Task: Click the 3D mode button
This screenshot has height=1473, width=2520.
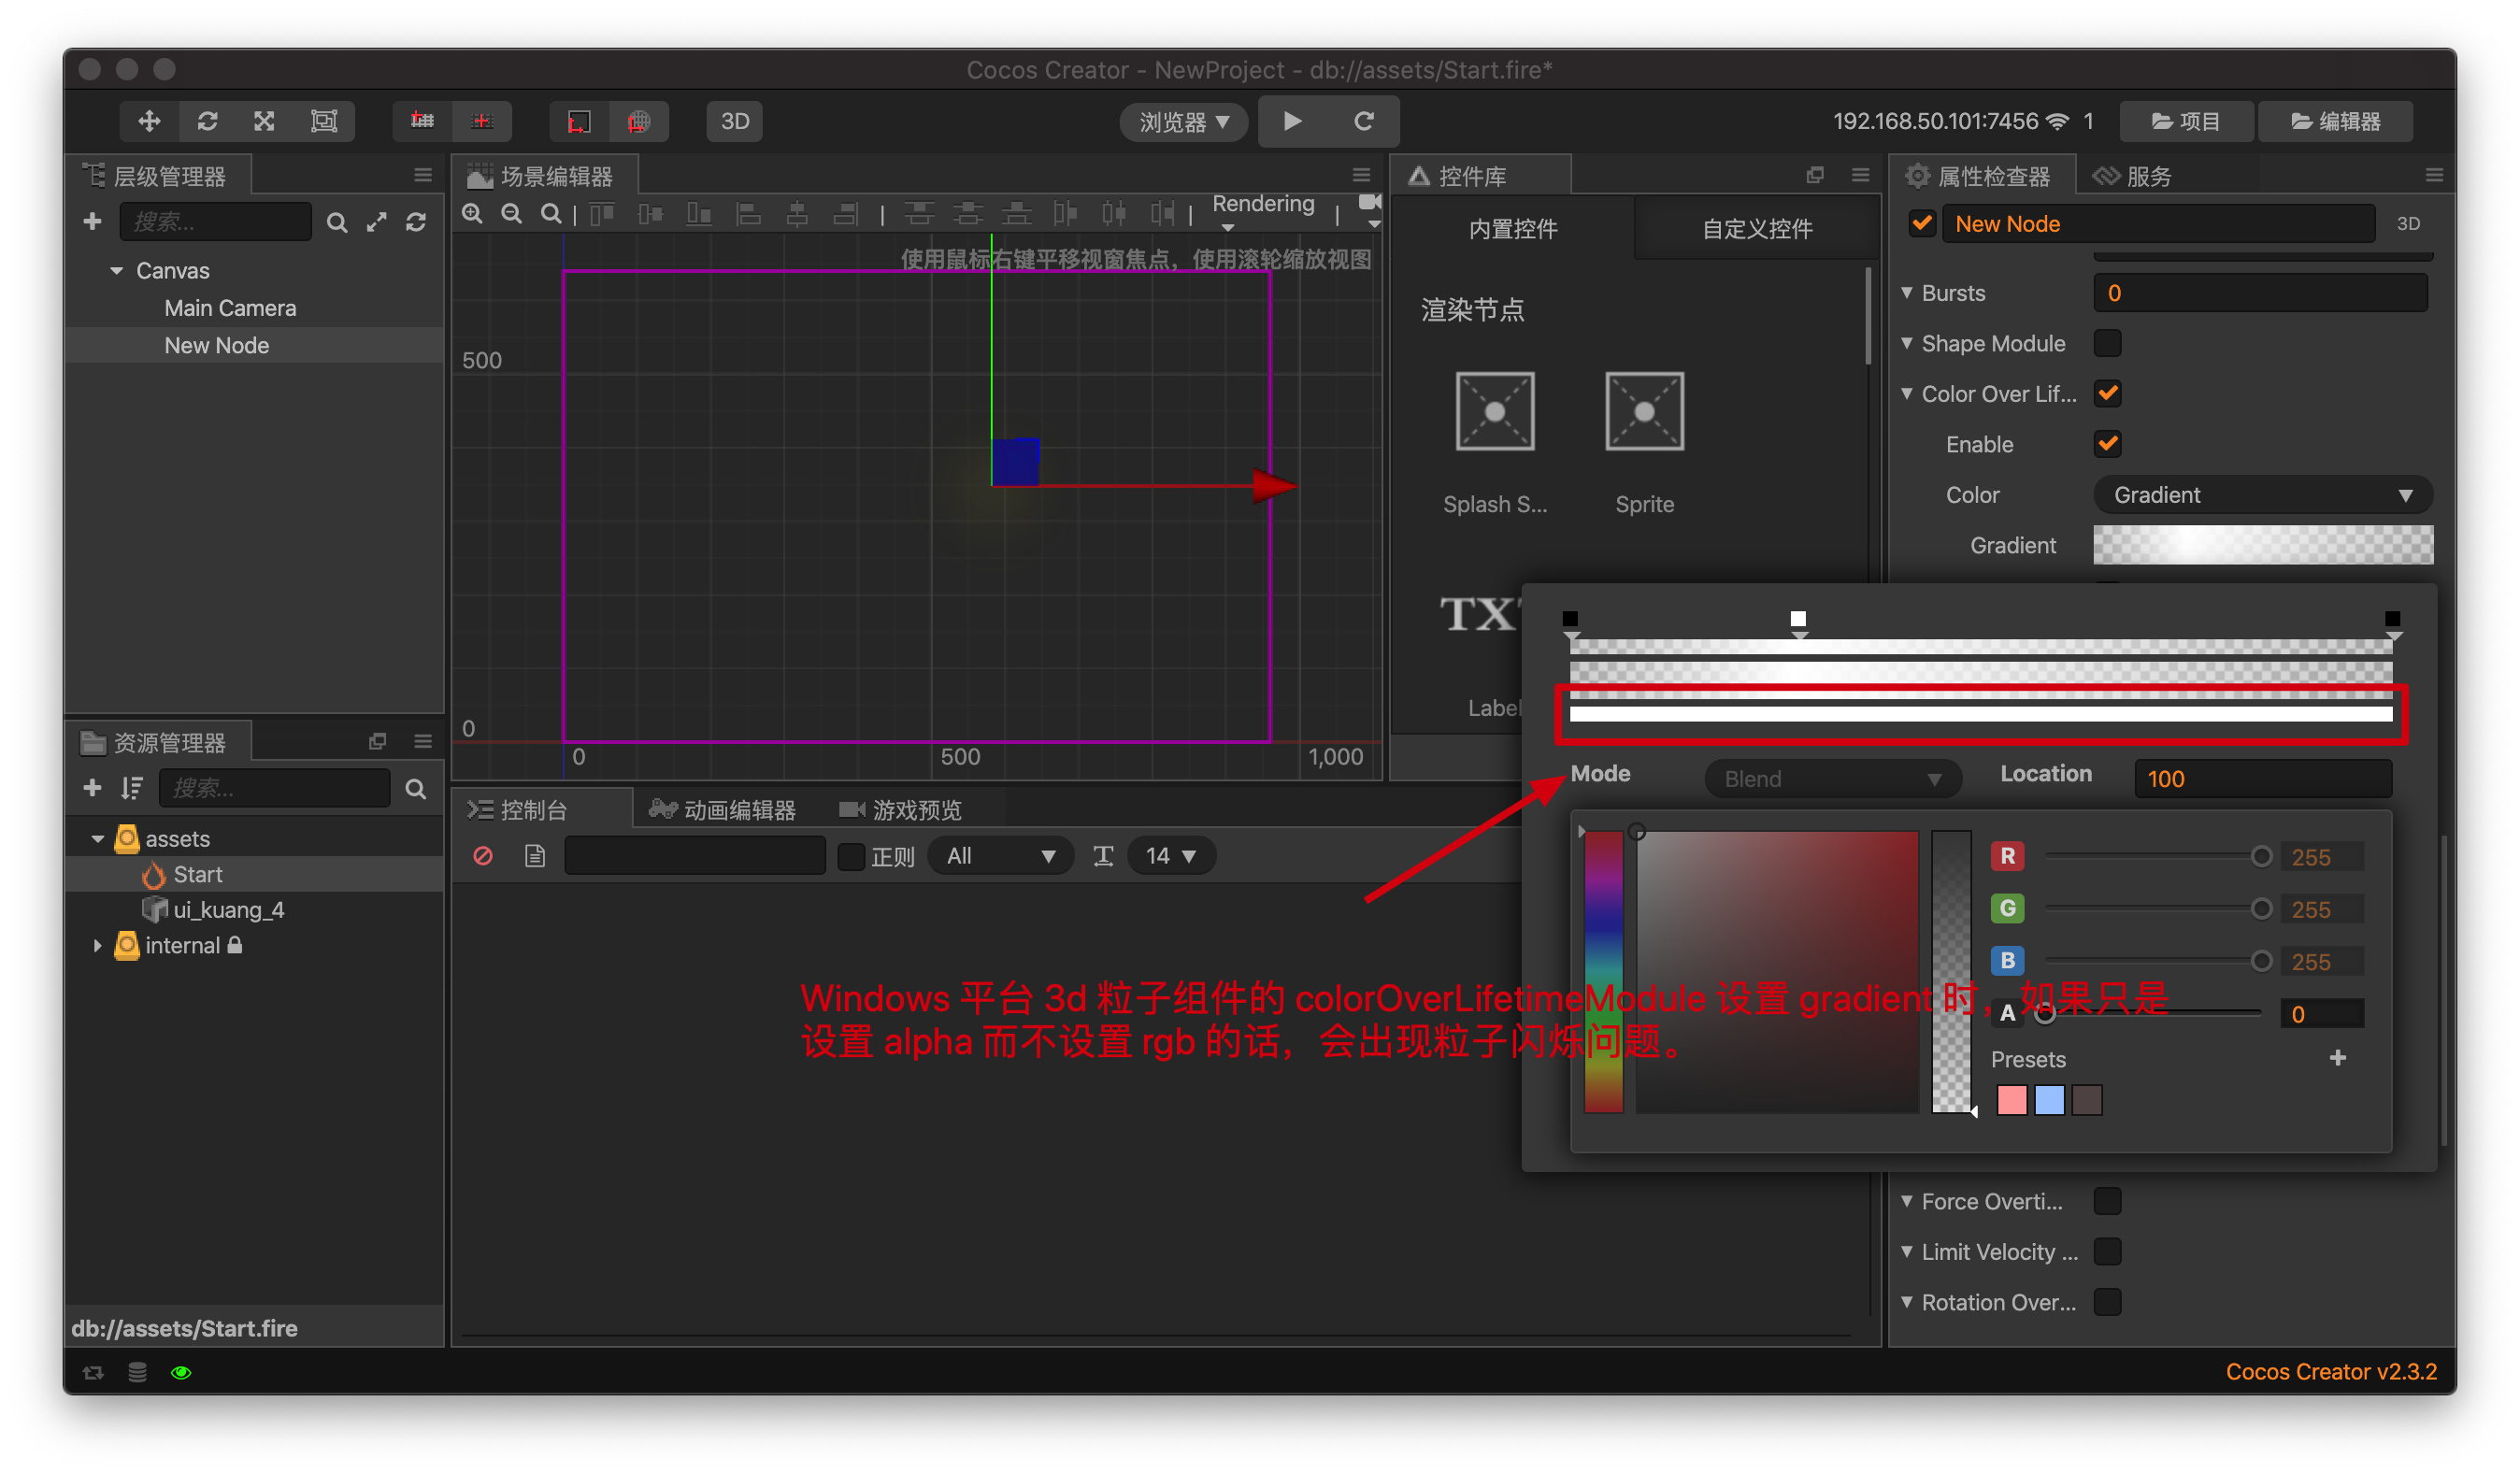Action: (x=735, y=121)
